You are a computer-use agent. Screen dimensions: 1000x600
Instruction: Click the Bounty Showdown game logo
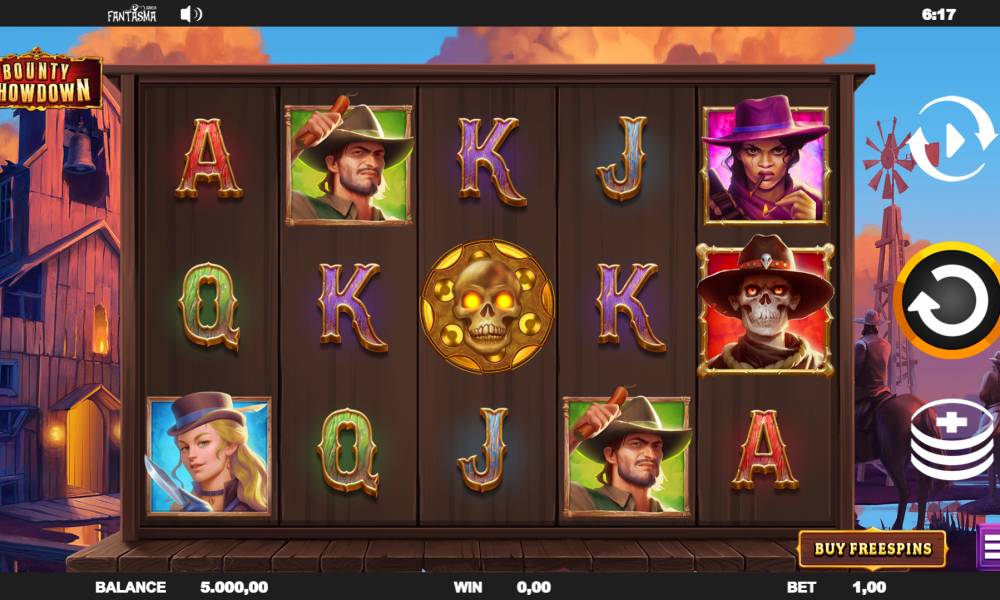tap(50, 80)
